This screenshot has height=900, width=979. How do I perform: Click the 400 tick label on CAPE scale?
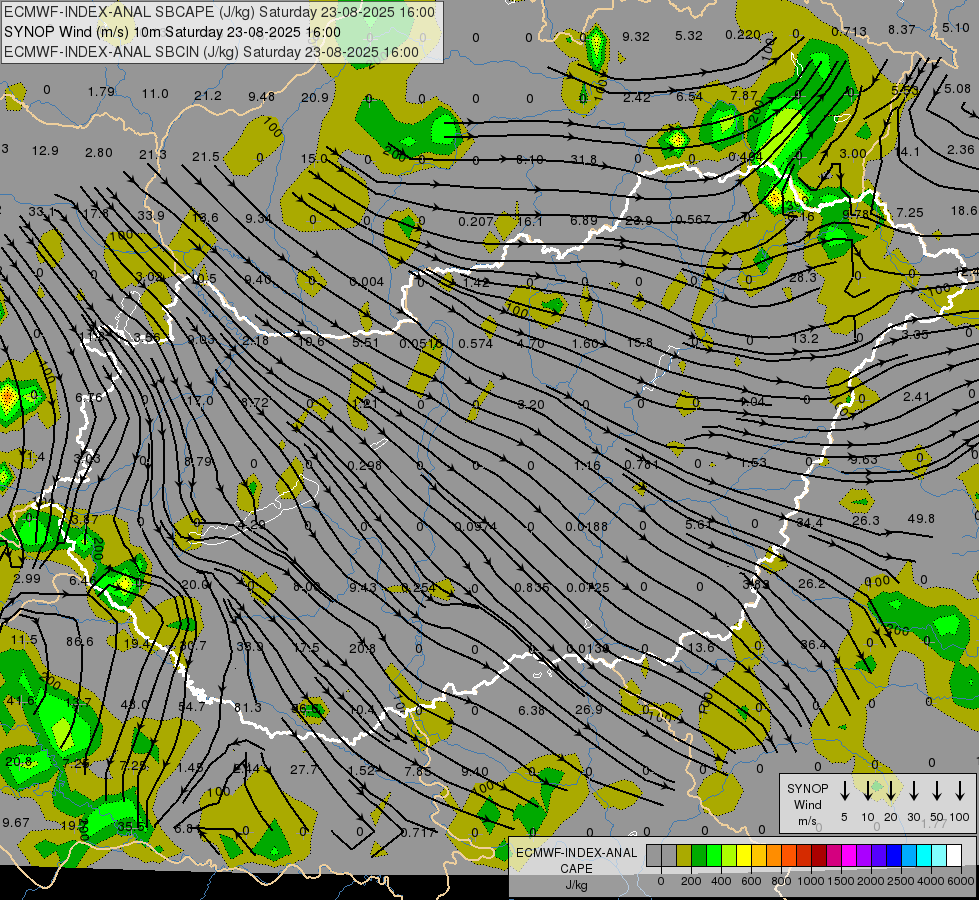(721, 881)
